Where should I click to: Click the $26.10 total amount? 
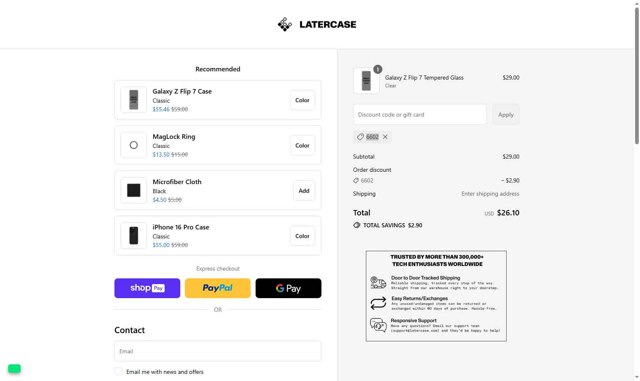(x=508, y=213)
